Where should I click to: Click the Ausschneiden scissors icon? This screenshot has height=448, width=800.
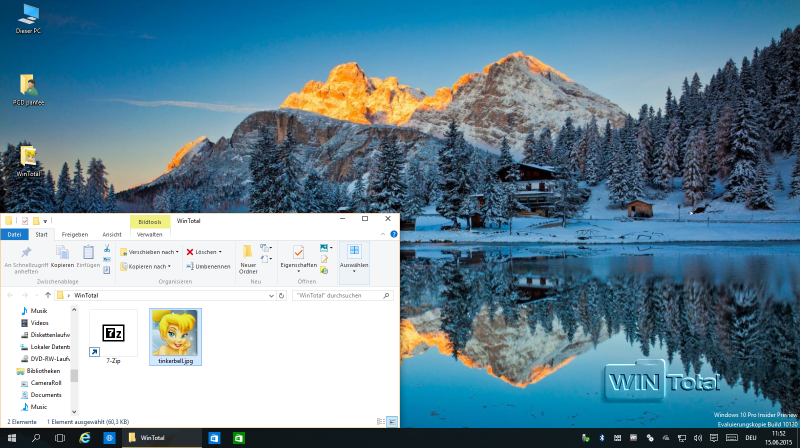(x=107, y=248)
